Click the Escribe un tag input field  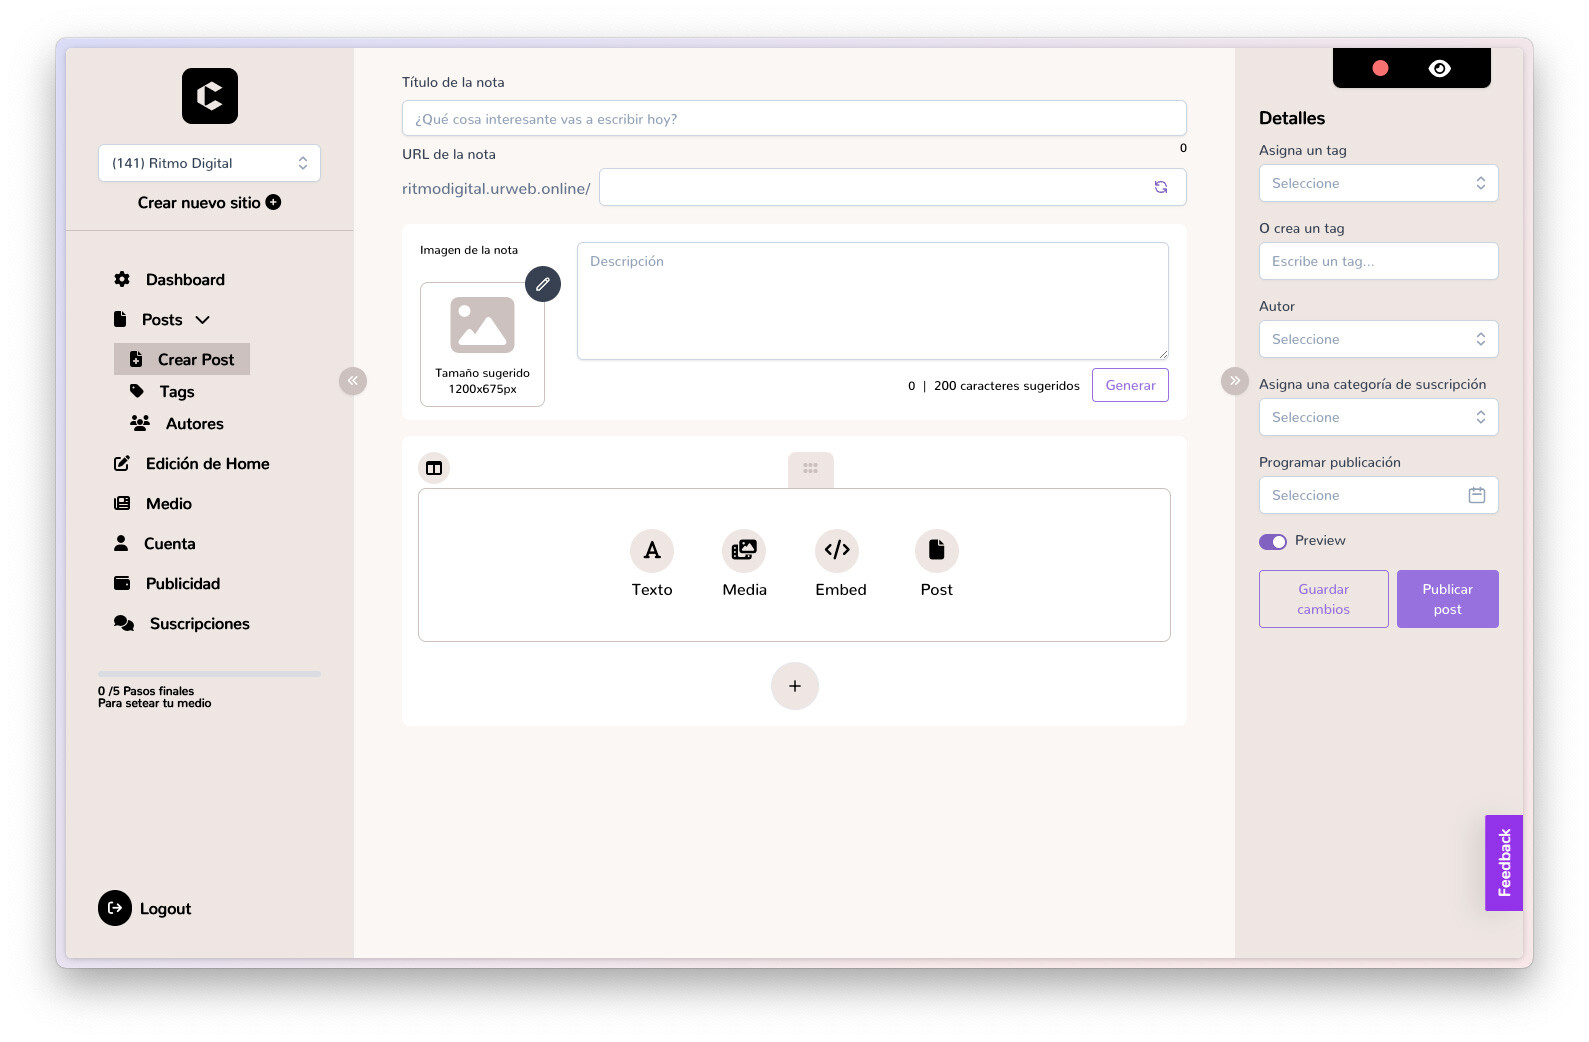point(1378,261)
